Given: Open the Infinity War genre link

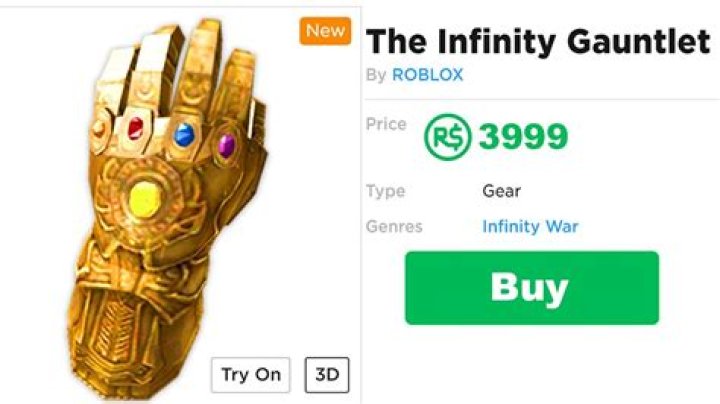Looking at the screenshot, I should [530, 226].
